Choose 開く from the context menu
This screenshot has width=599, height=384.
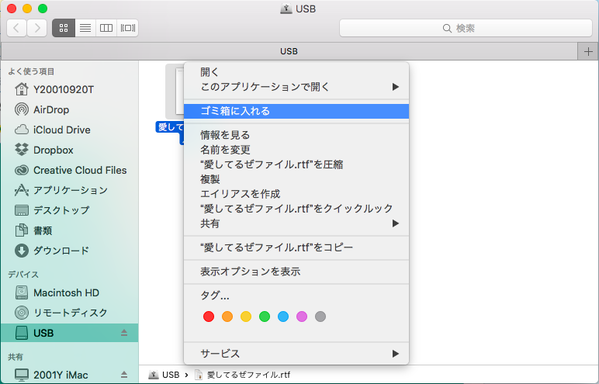(x=296, y=72)
